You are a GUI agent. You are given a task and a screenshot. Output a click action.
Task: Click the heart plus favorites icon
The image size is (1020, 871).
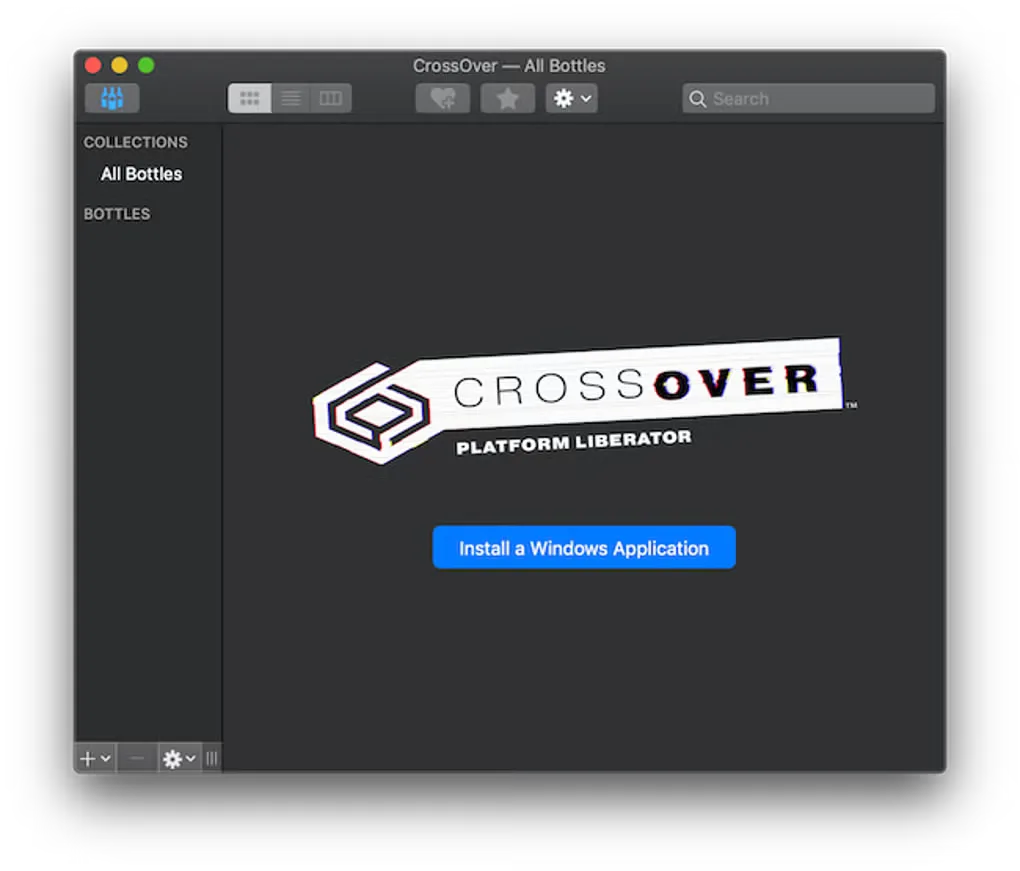[x=443, y=98]
